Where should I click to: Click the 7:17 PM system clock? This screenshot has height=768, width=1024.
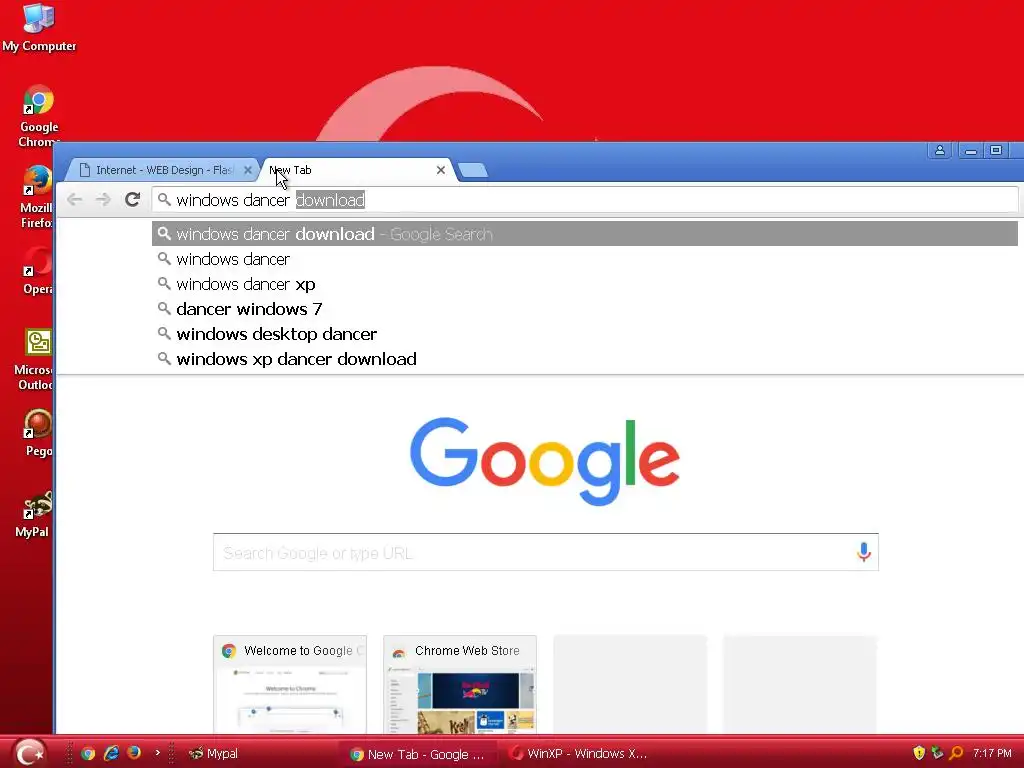[x=992, y=753]
